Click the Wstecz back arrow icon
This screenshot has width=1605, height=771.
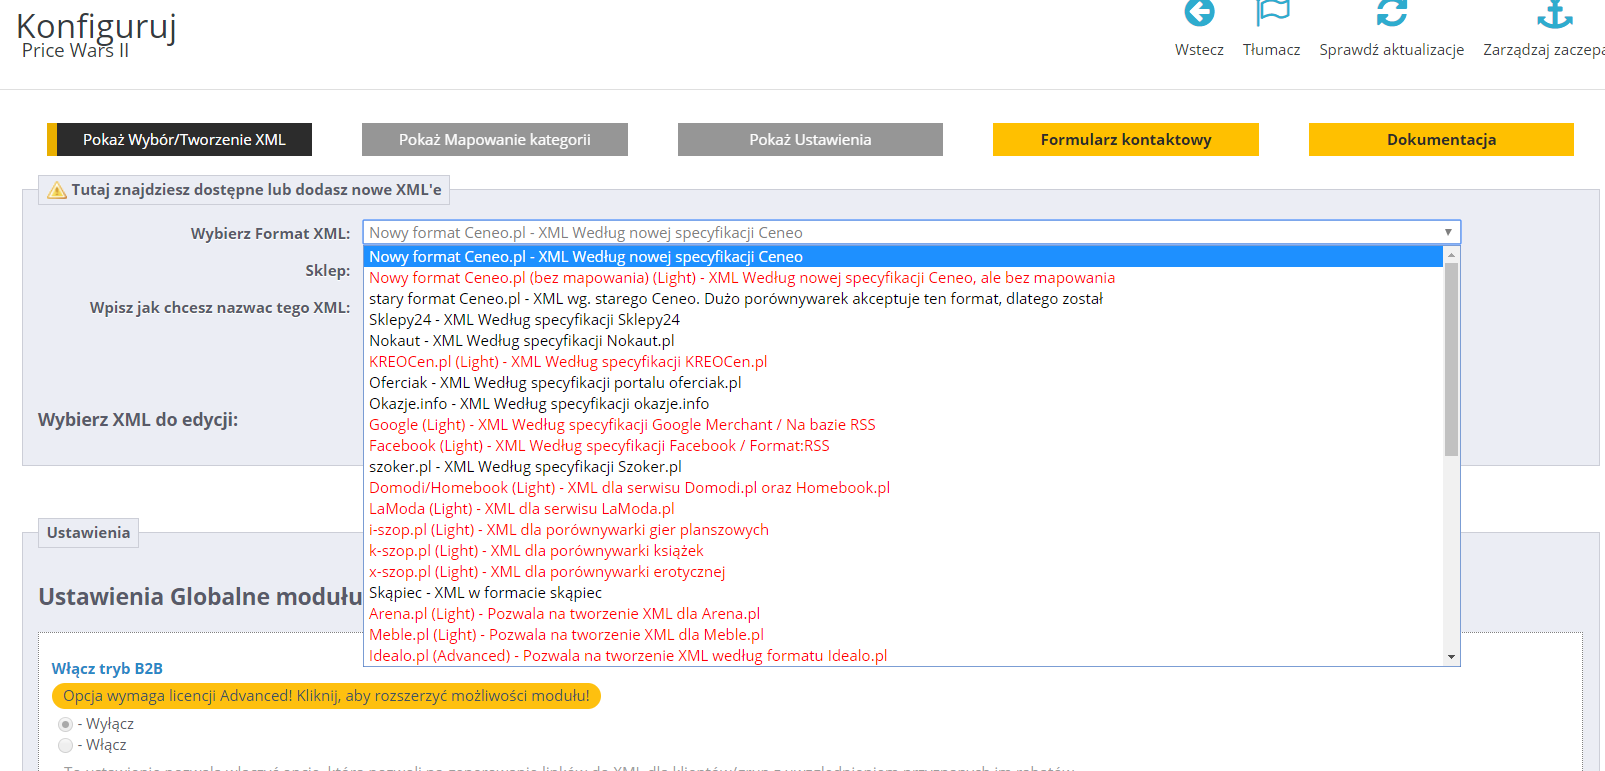(x=1199, y=14)
